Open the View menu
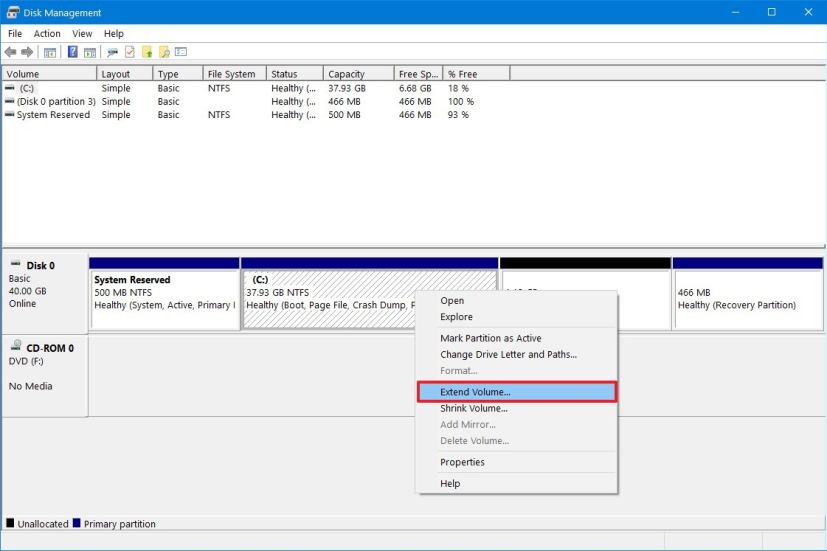The width and height of the screenshot is (827, 551). pyautogui.click(x=82, y=33)
